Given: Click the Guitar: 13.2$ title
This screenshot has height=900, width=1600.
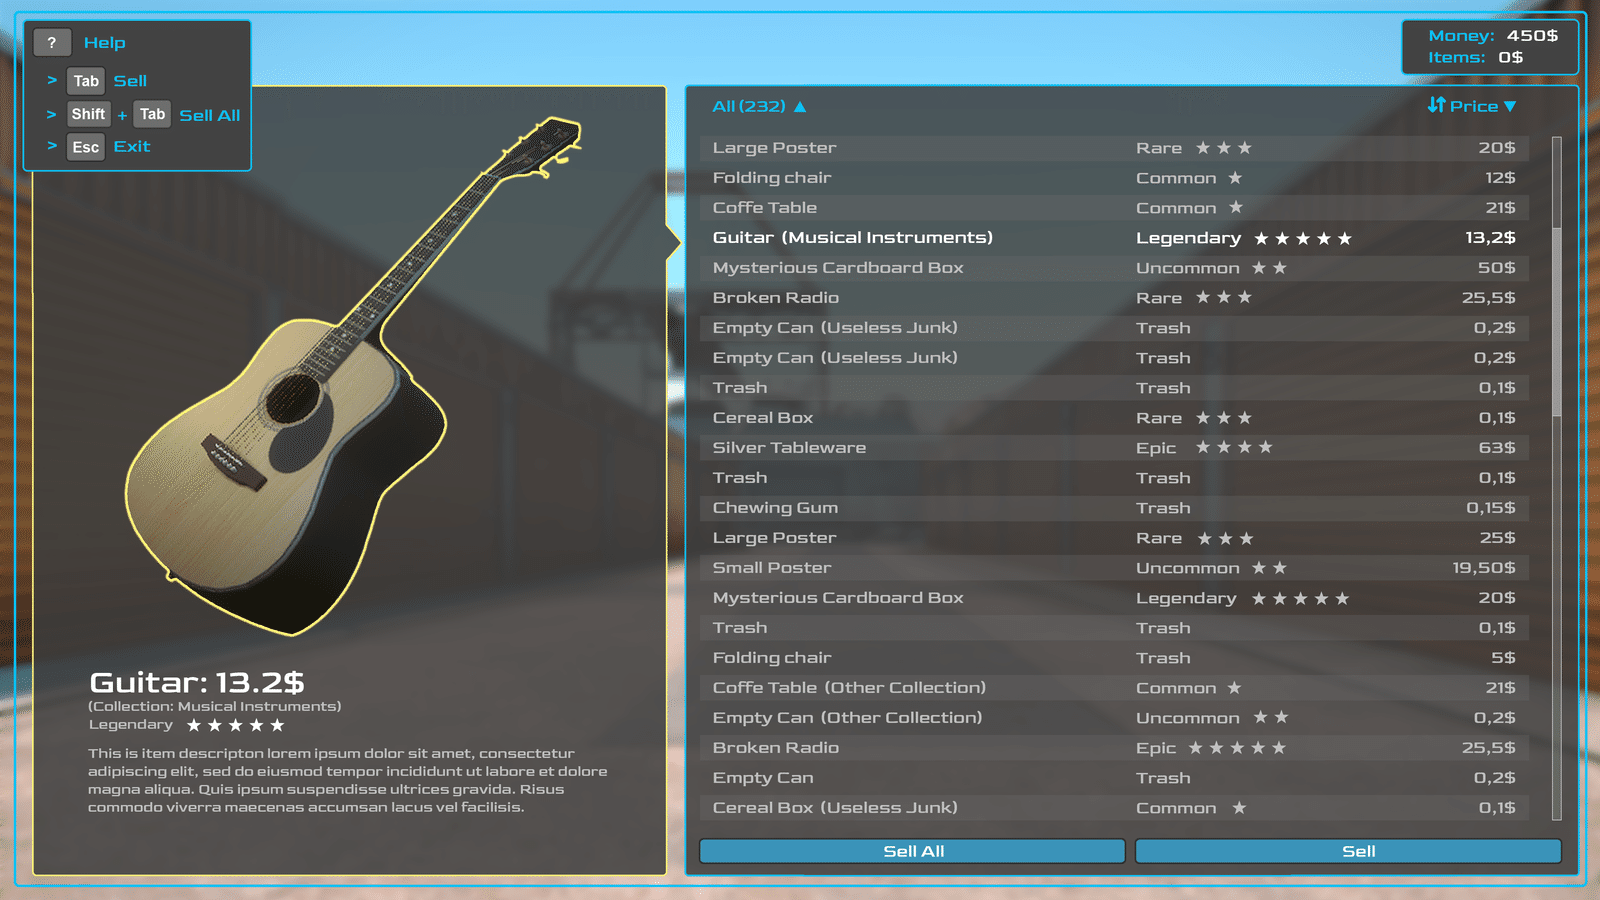Looking at the screenshot, I should (x=197, y=682).
